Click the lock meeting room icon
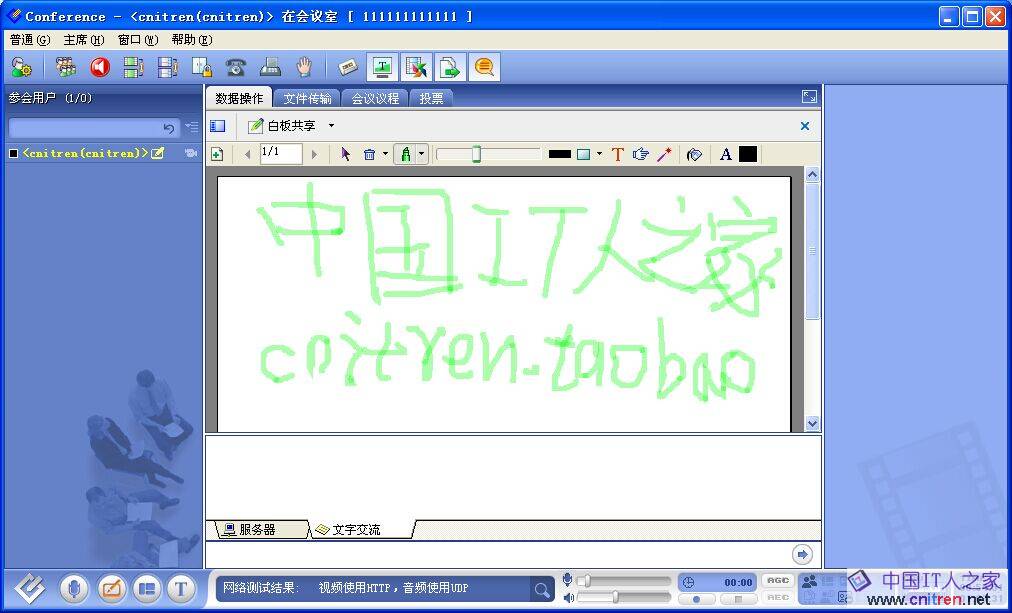 [201, 67]
